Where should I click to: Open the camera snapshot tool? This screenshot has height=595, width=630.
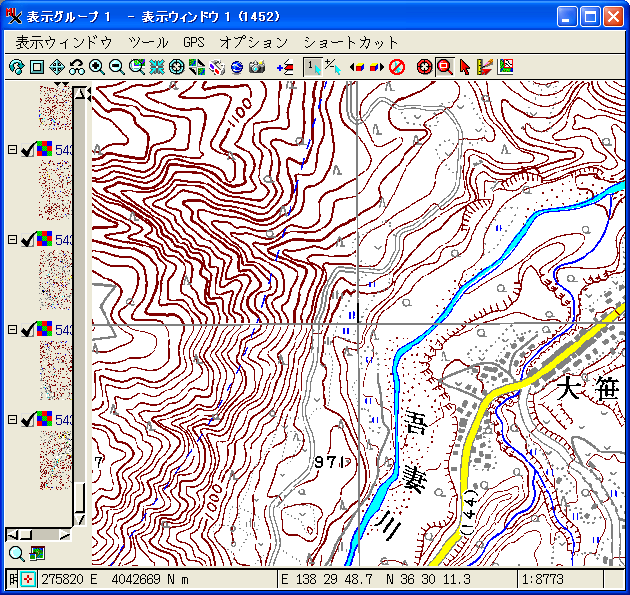(257, 67)
